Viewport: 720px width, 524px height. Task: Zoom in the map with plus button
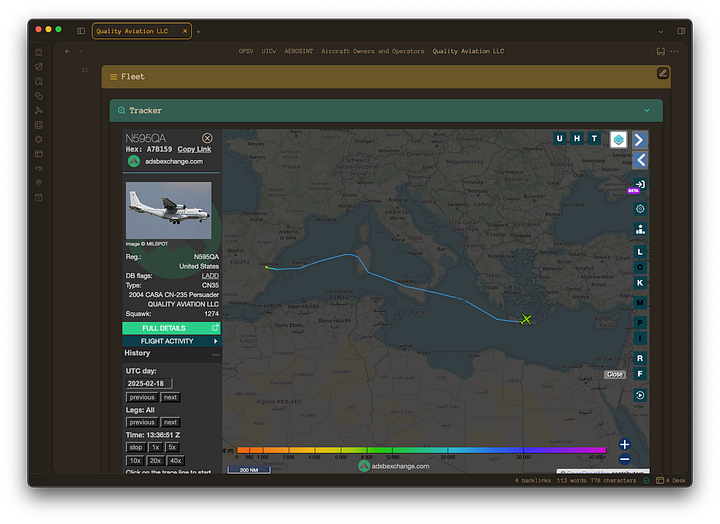[624, 444]
